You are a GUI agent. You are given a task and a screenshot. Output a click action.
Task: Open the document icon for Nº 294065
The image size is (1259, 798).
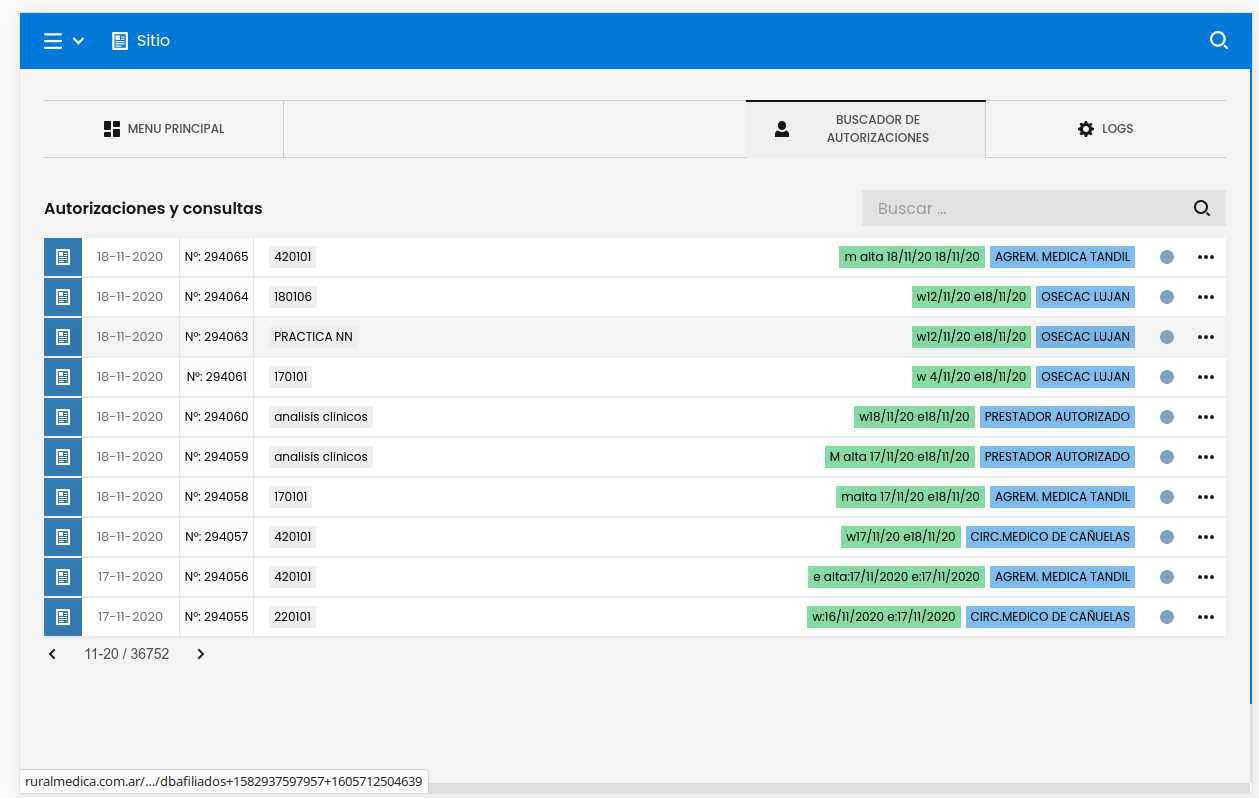click(x=63, y=257)
